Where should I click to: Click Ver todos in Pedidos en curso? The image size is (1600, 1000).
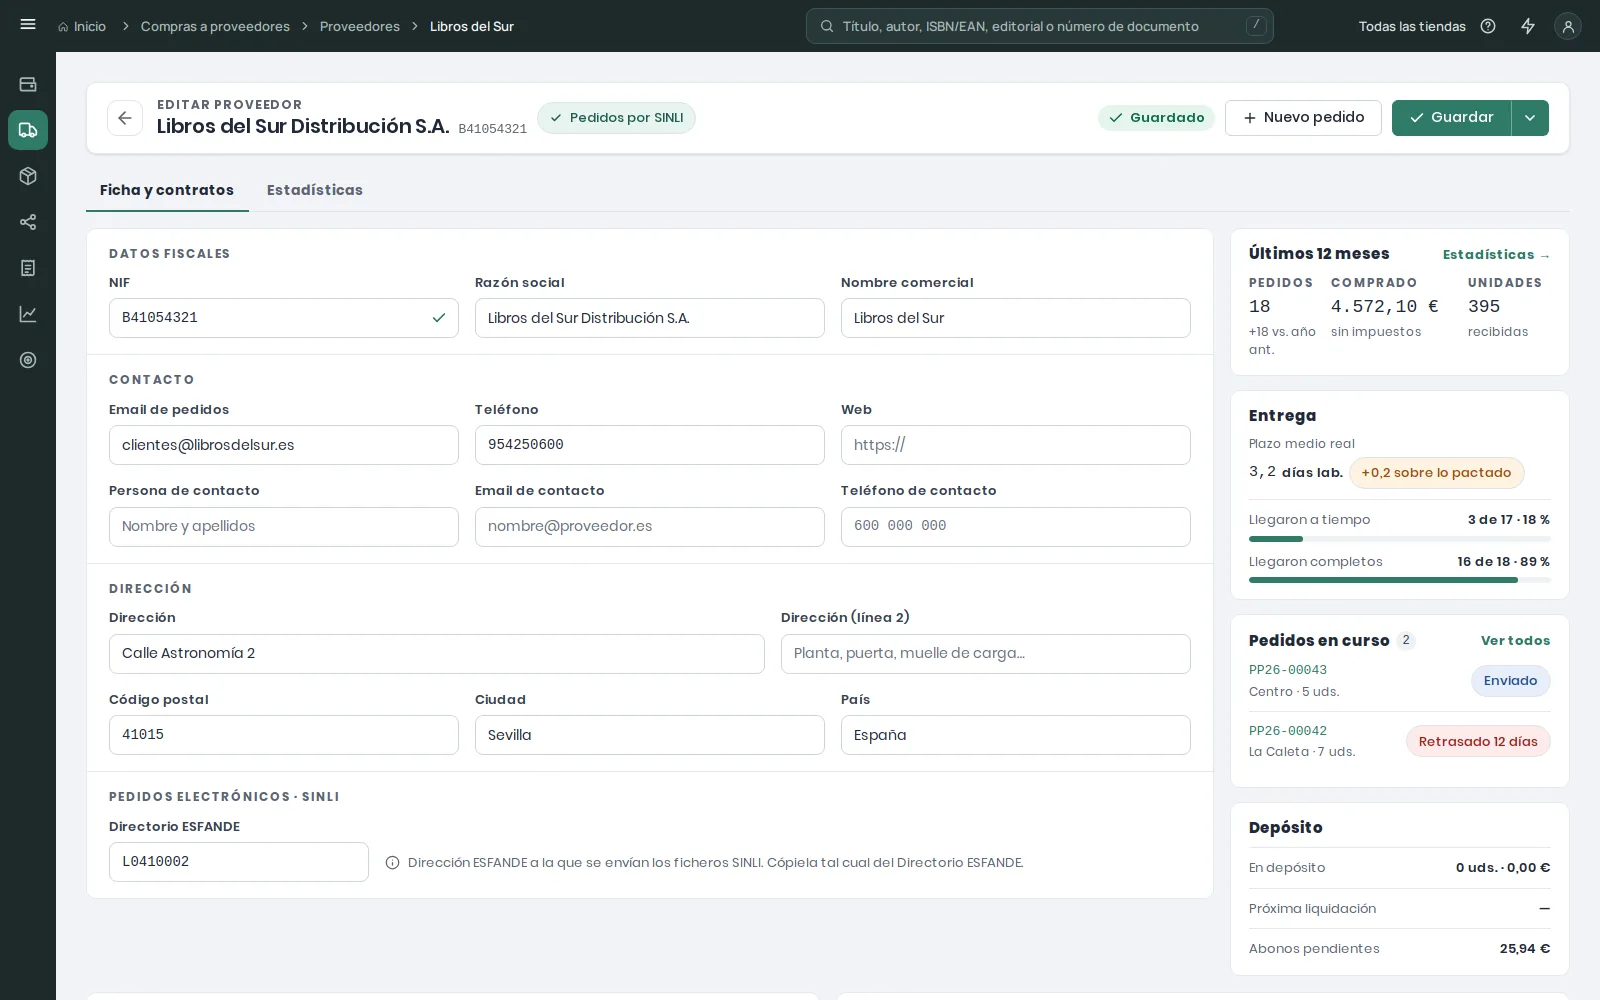coord(1515,641)
